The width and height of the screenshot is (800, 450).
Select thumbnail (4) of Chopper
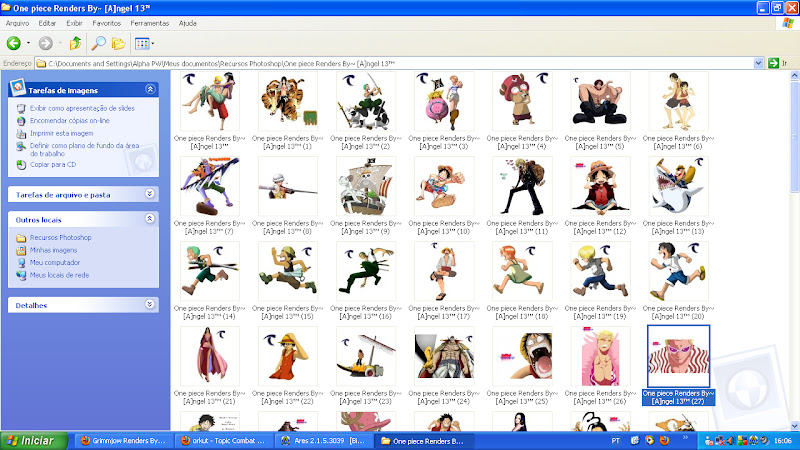(522, 101)
